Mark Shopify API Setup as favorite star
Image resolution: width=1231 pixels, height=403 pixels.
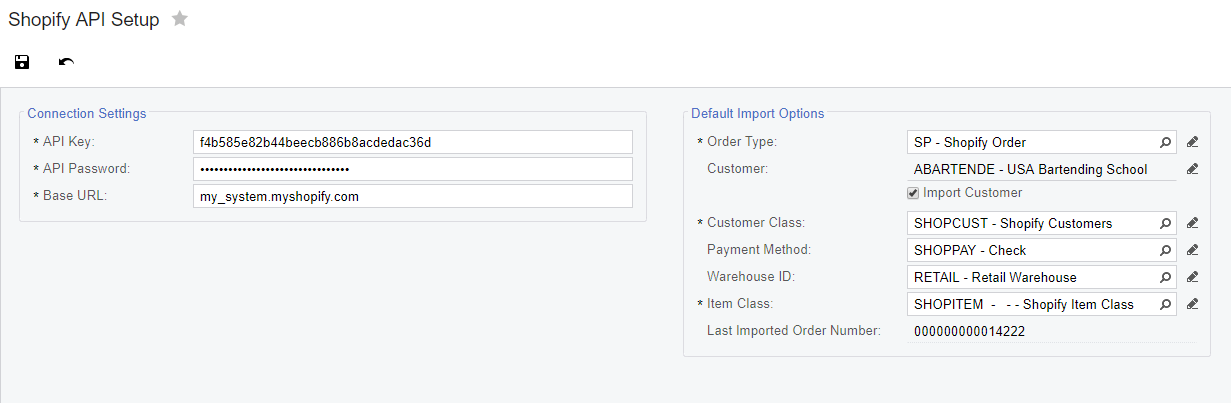180,19
